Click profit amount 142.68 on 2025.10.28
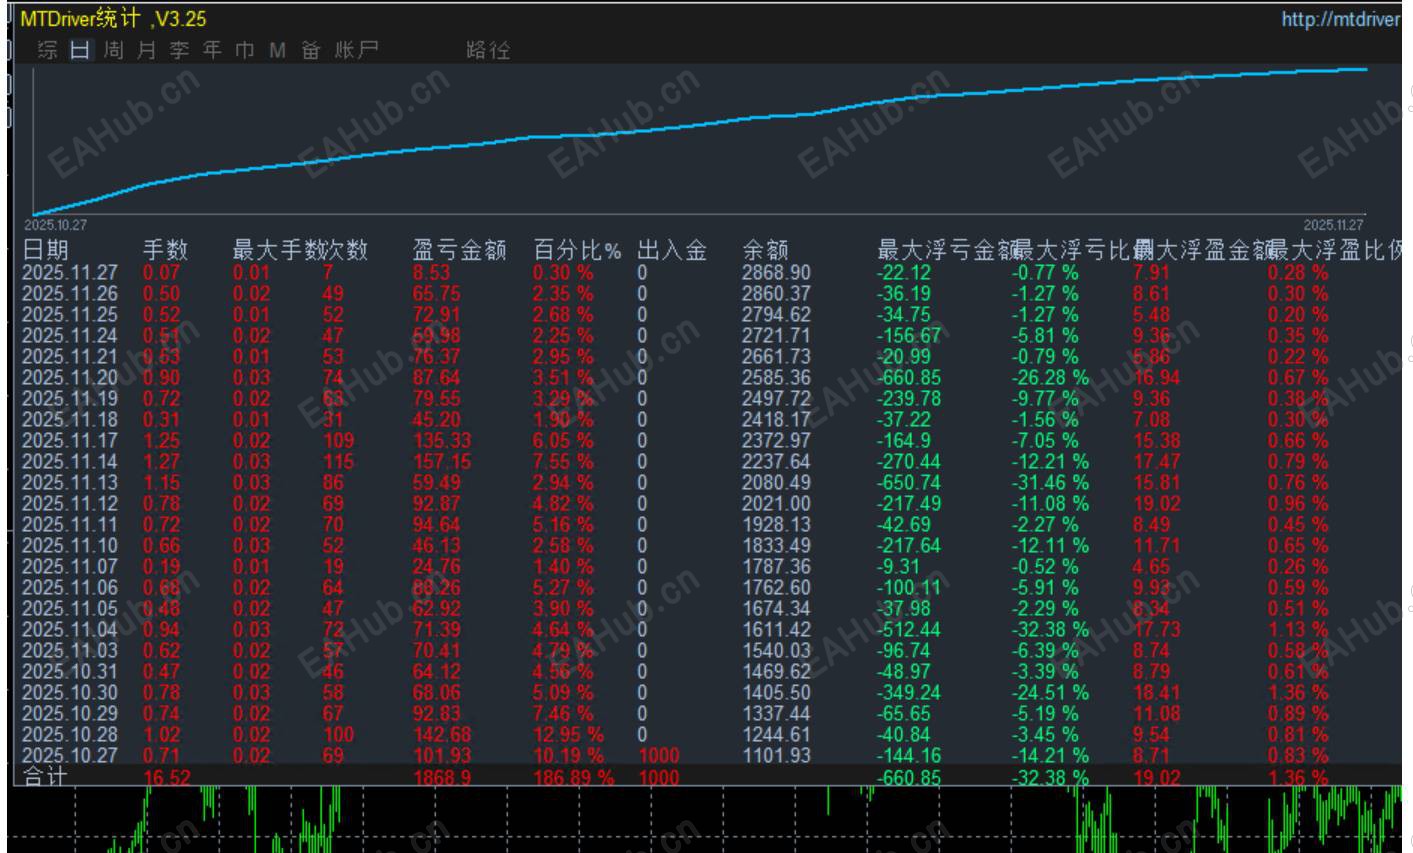The image size is (1413, 853). click(441, 735)
